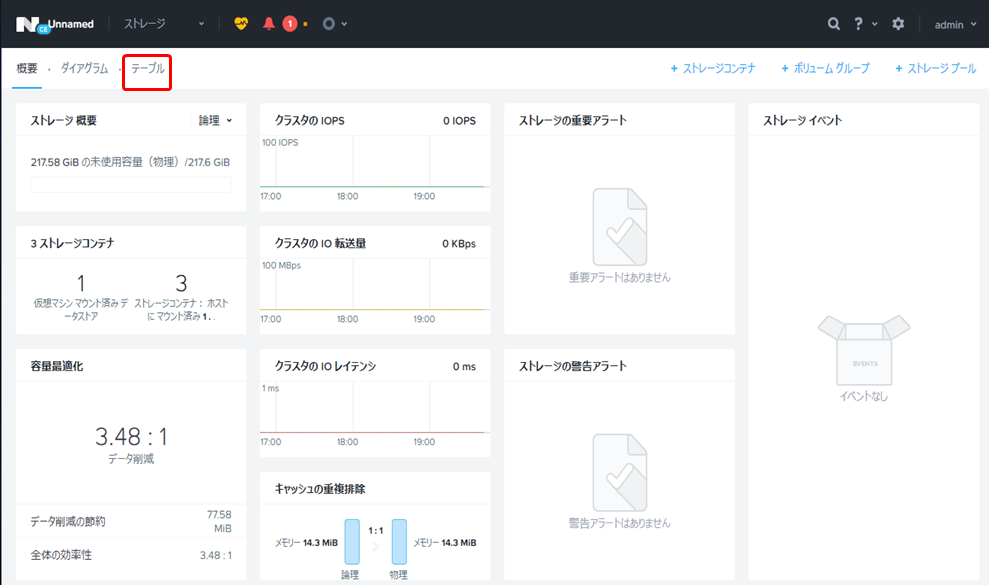Click the ストレージの警告アラート heading

(x=573, y=366)
